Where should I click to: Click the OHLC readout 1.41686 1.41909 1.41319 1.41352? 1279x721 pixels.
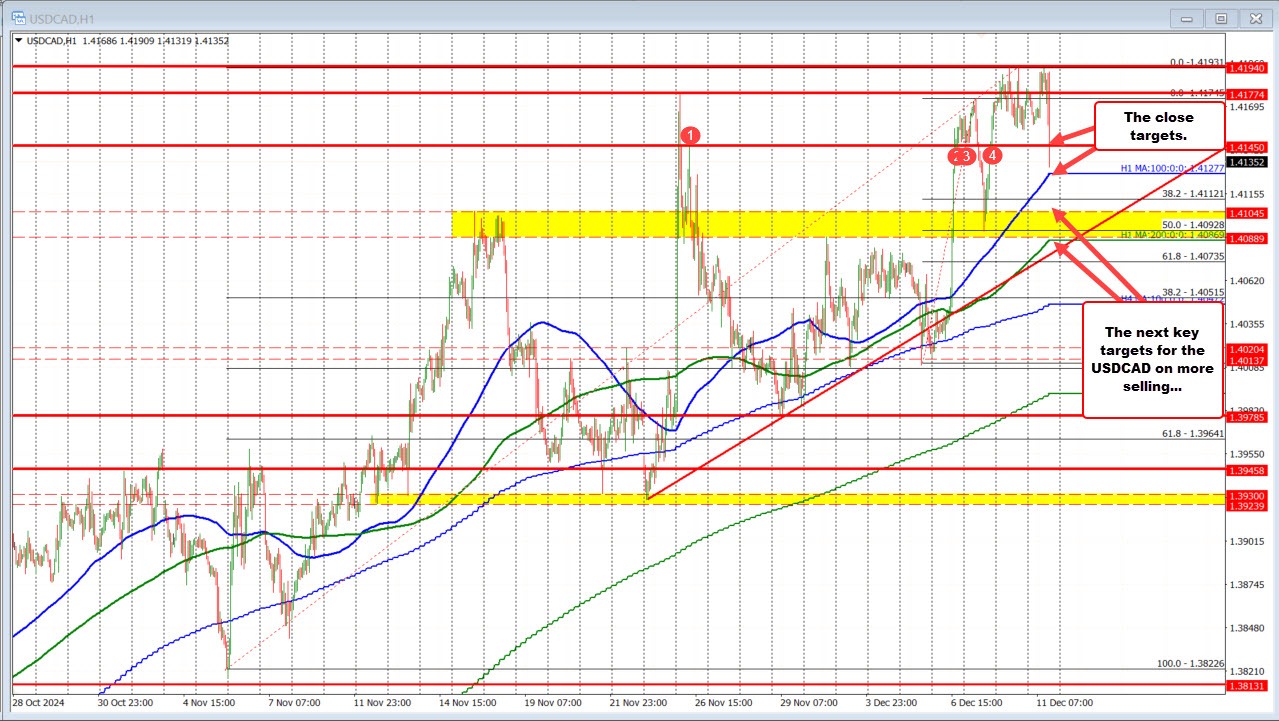154,41
